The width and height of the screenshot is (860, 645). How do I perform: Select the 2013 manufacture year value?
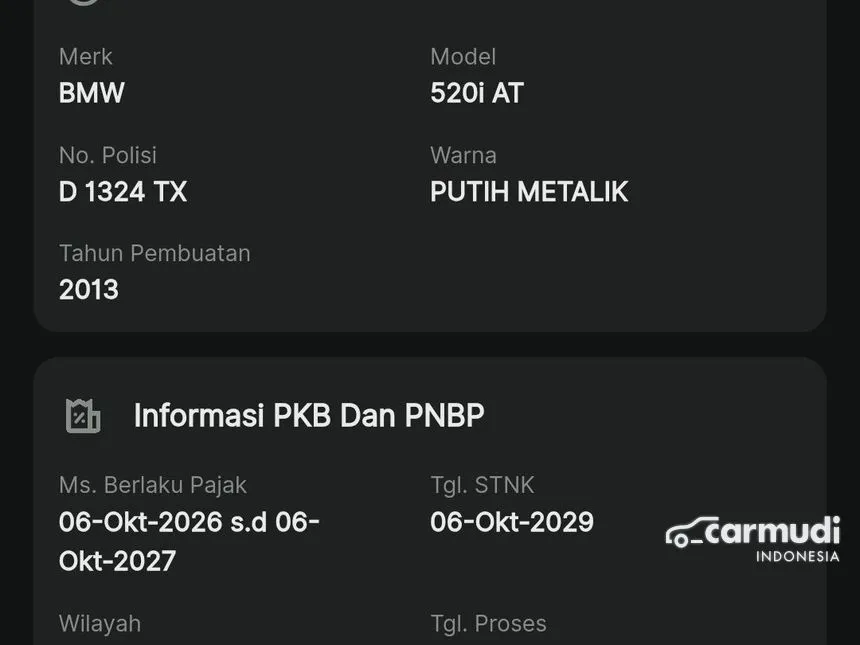pos(89,290)
